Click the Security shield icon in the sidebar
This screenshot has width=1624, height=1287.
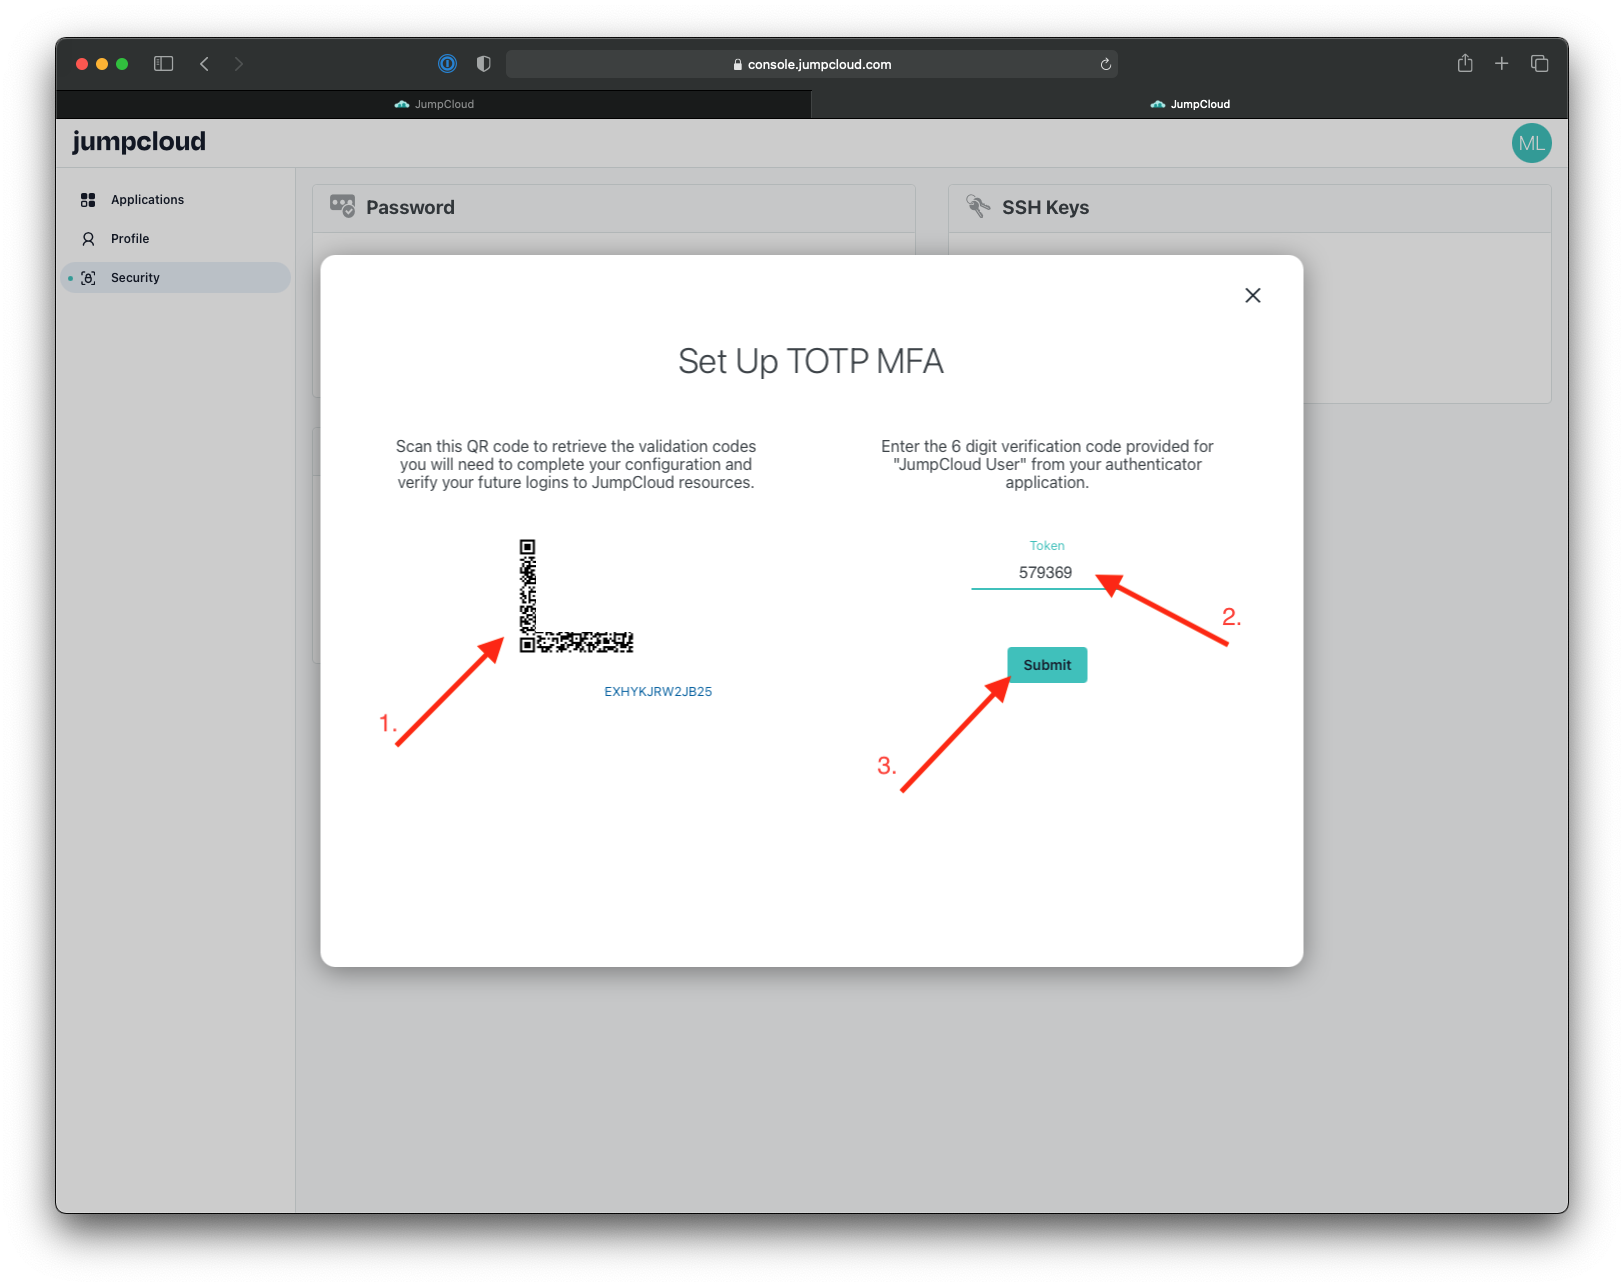tap(88, 278)
